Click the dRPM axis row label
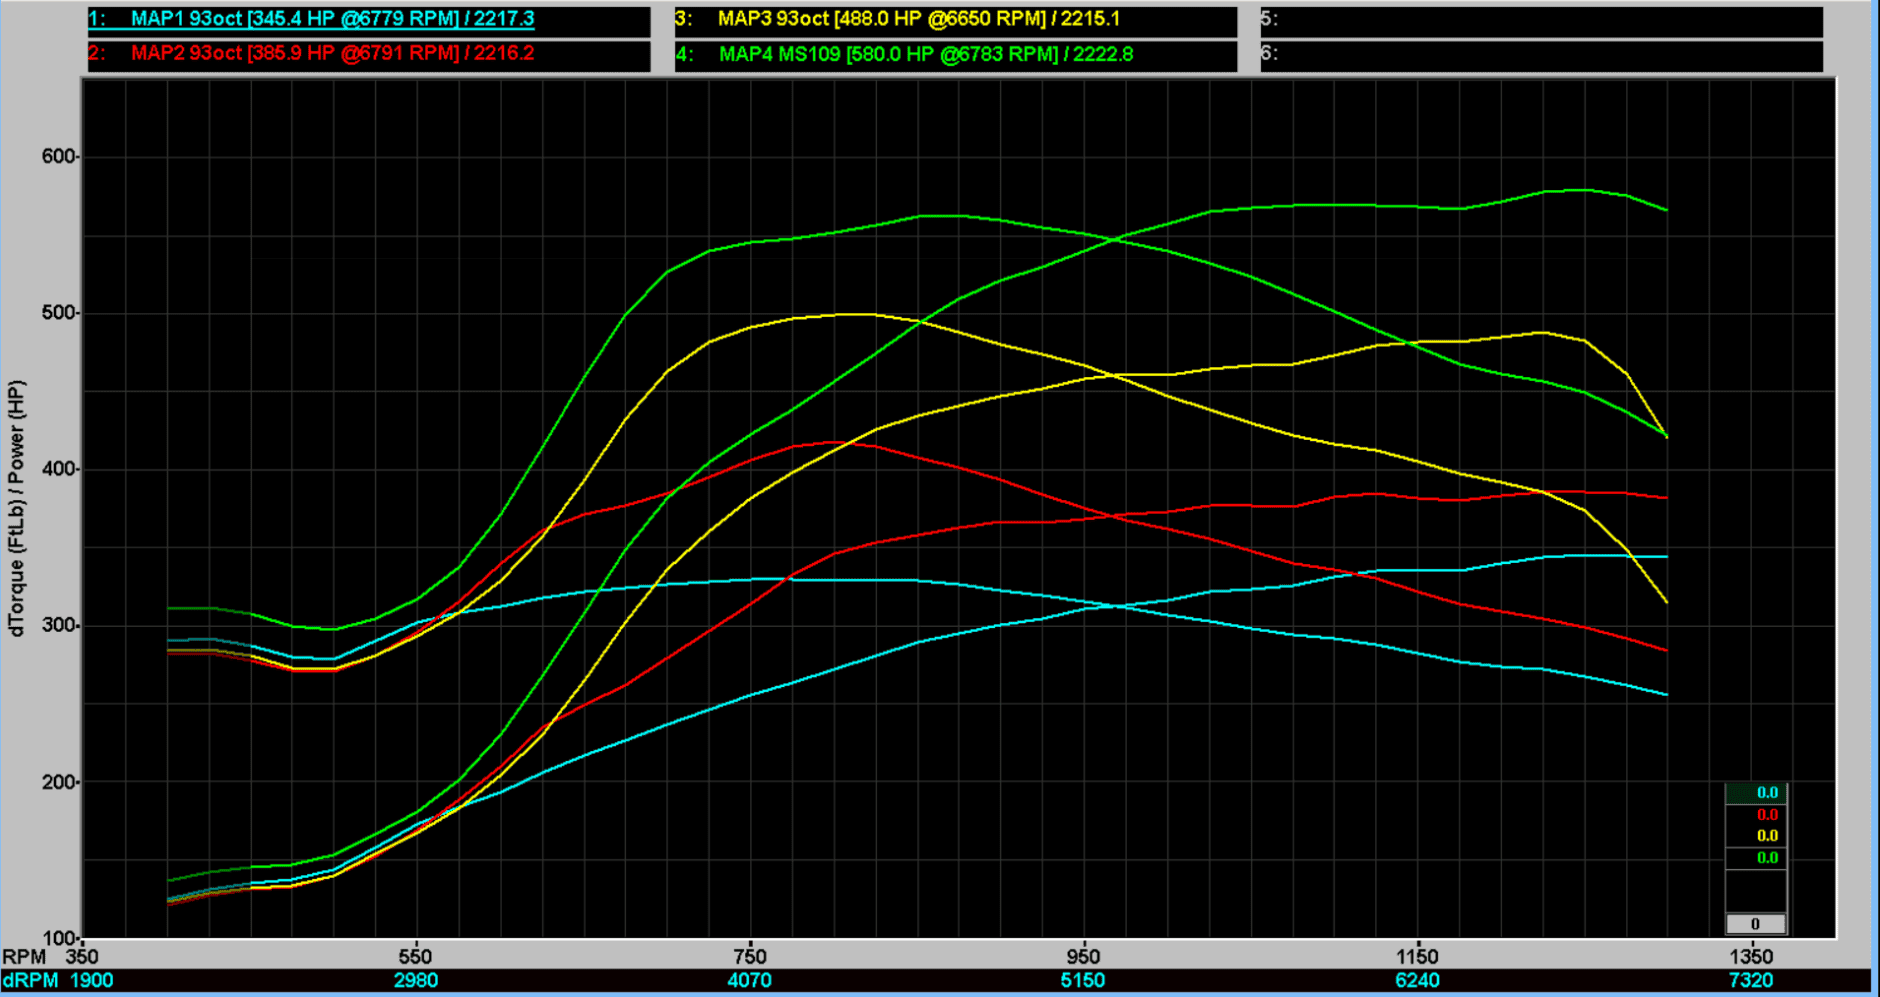The image size is (1880, 997). tap(30, 981)
